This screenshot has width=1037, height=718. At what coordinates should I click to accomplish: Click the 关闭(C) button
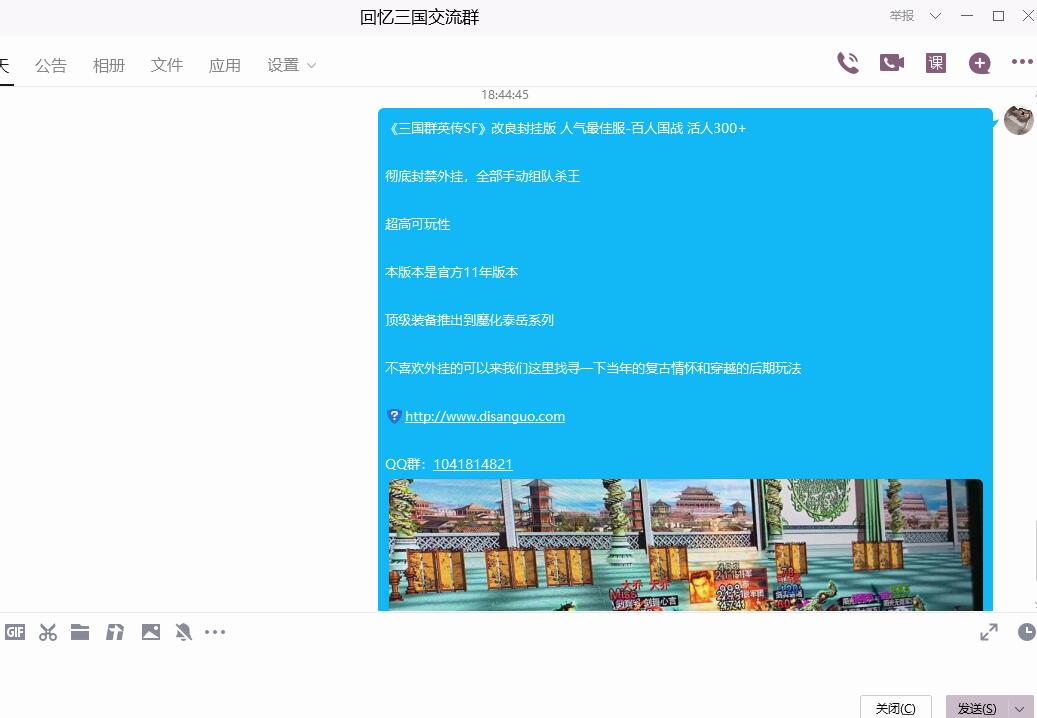click(x=895, y=707)
